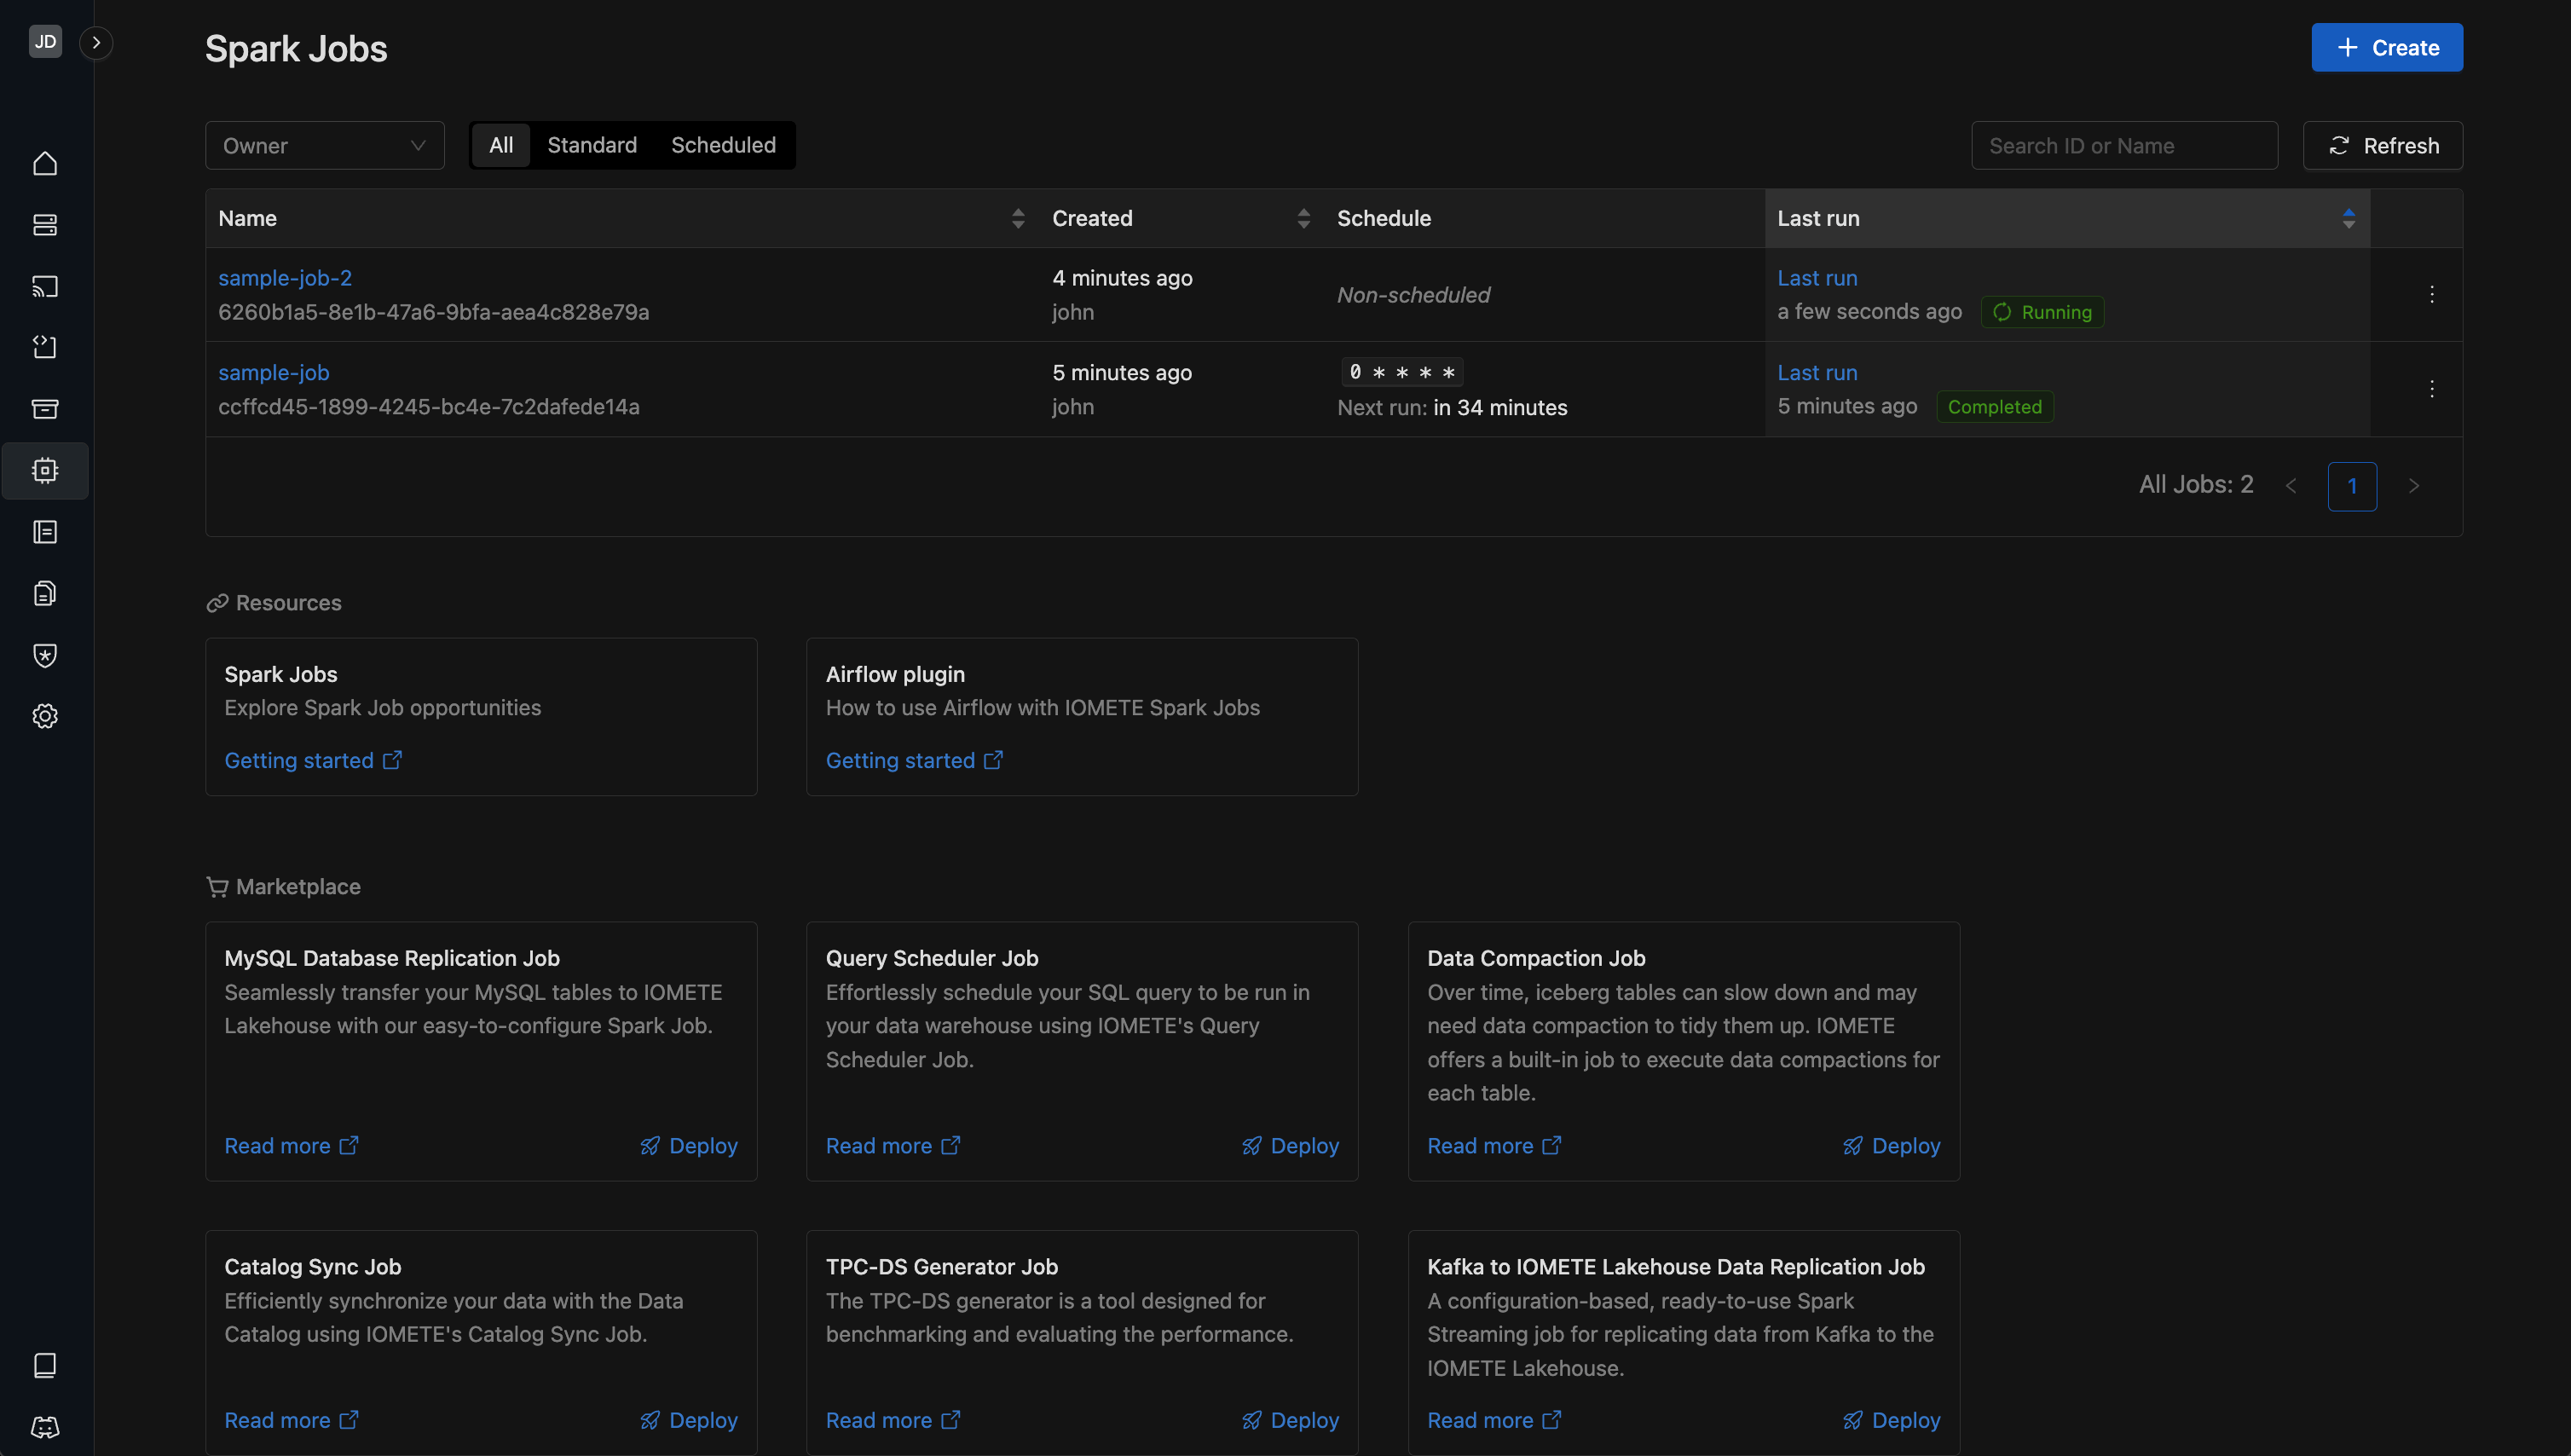Open the documents copy sidebar icon
2571x1456 pixels.
coord(45,593)
